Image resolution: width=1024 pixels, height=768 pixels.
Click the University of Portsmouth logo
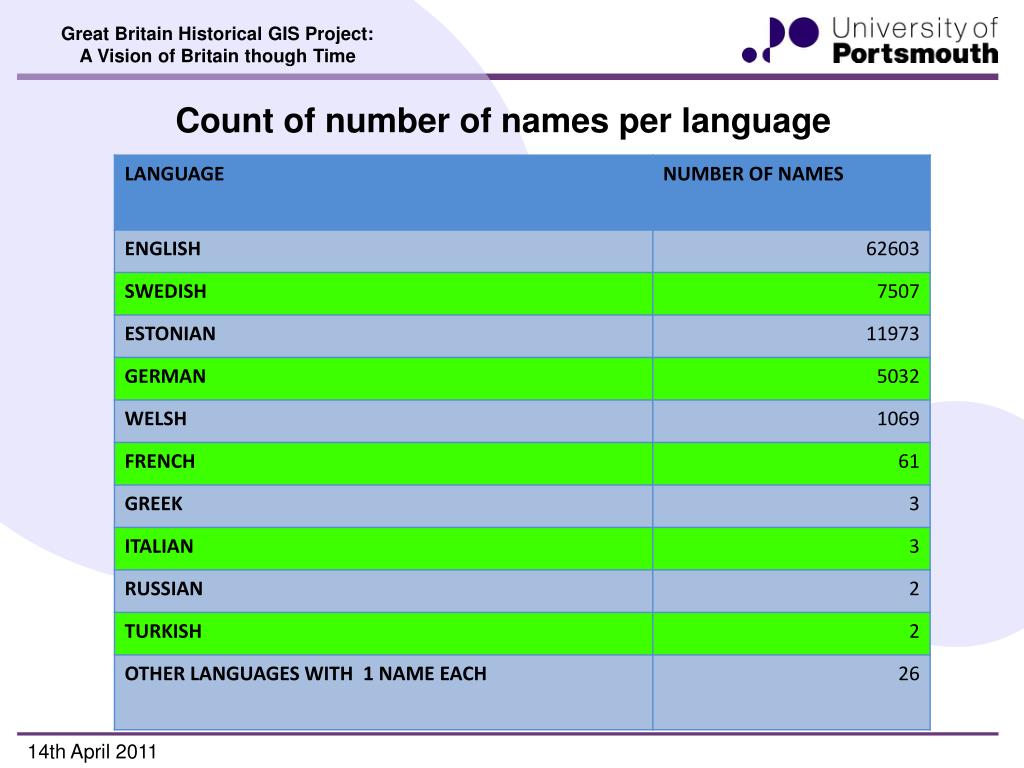click(x=870, y=40)
